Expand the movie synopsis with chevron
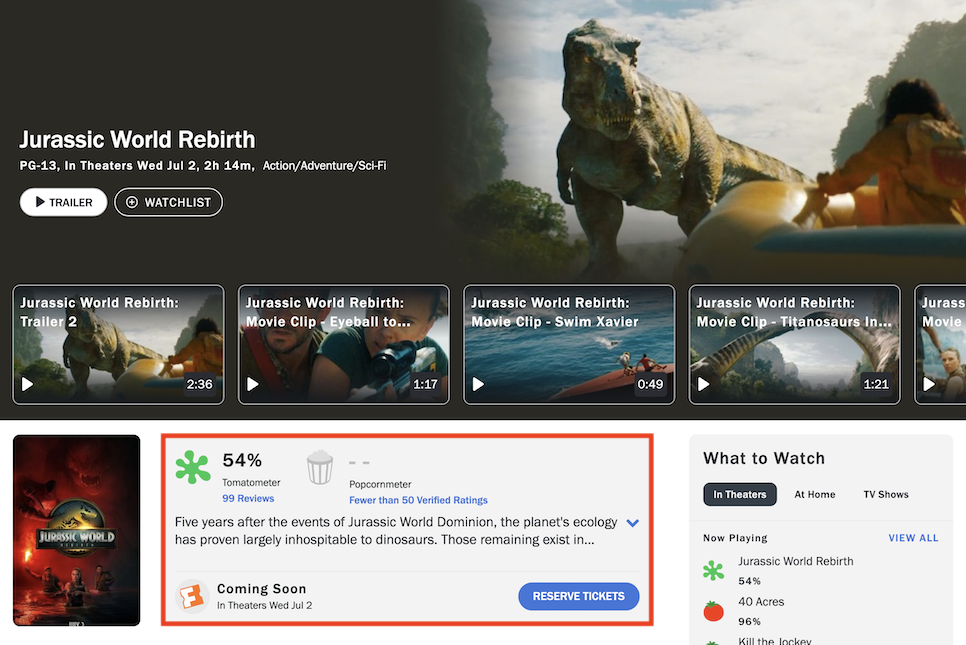The width and height of the screenshot is (966, 645). (633, 523)
